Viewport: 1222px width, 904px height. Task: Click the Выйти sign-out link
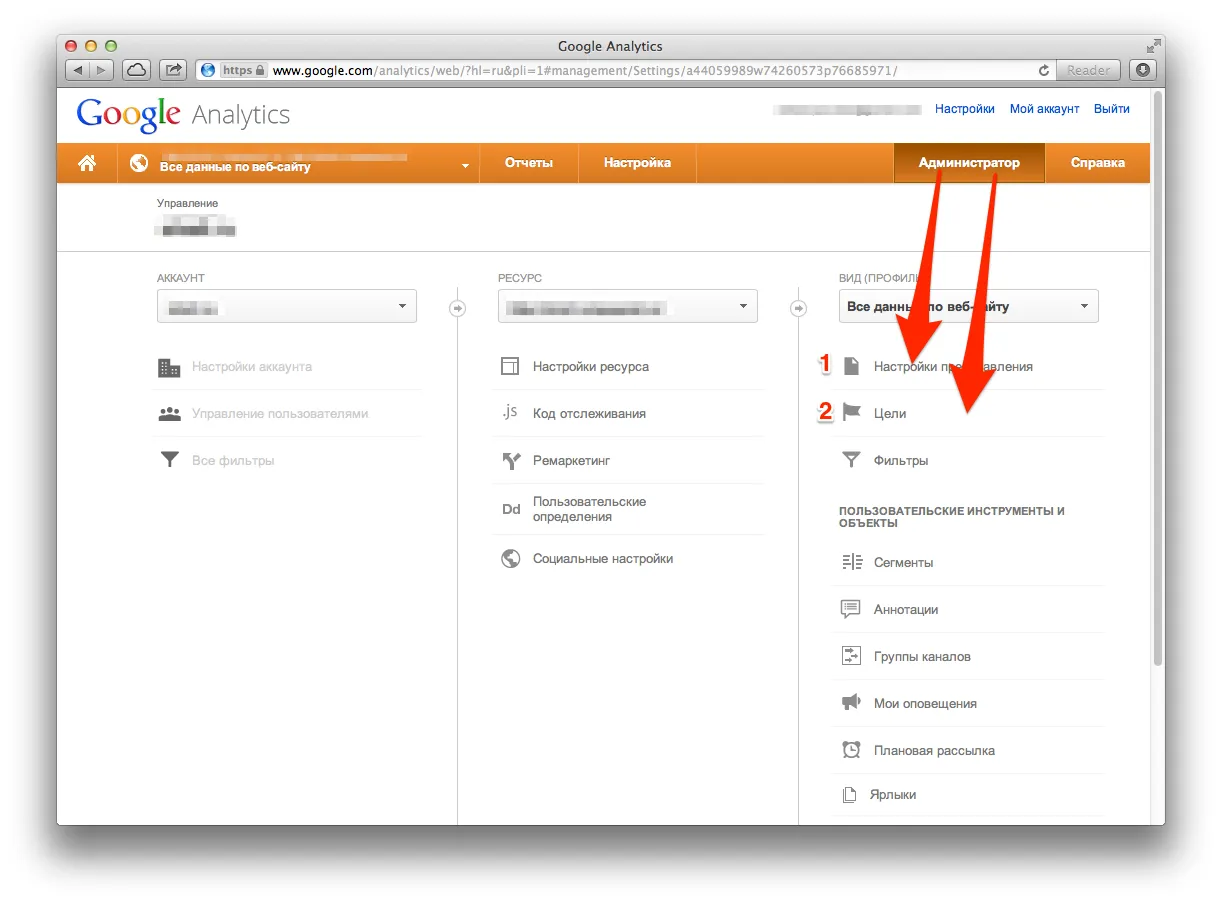[1111, 109]
